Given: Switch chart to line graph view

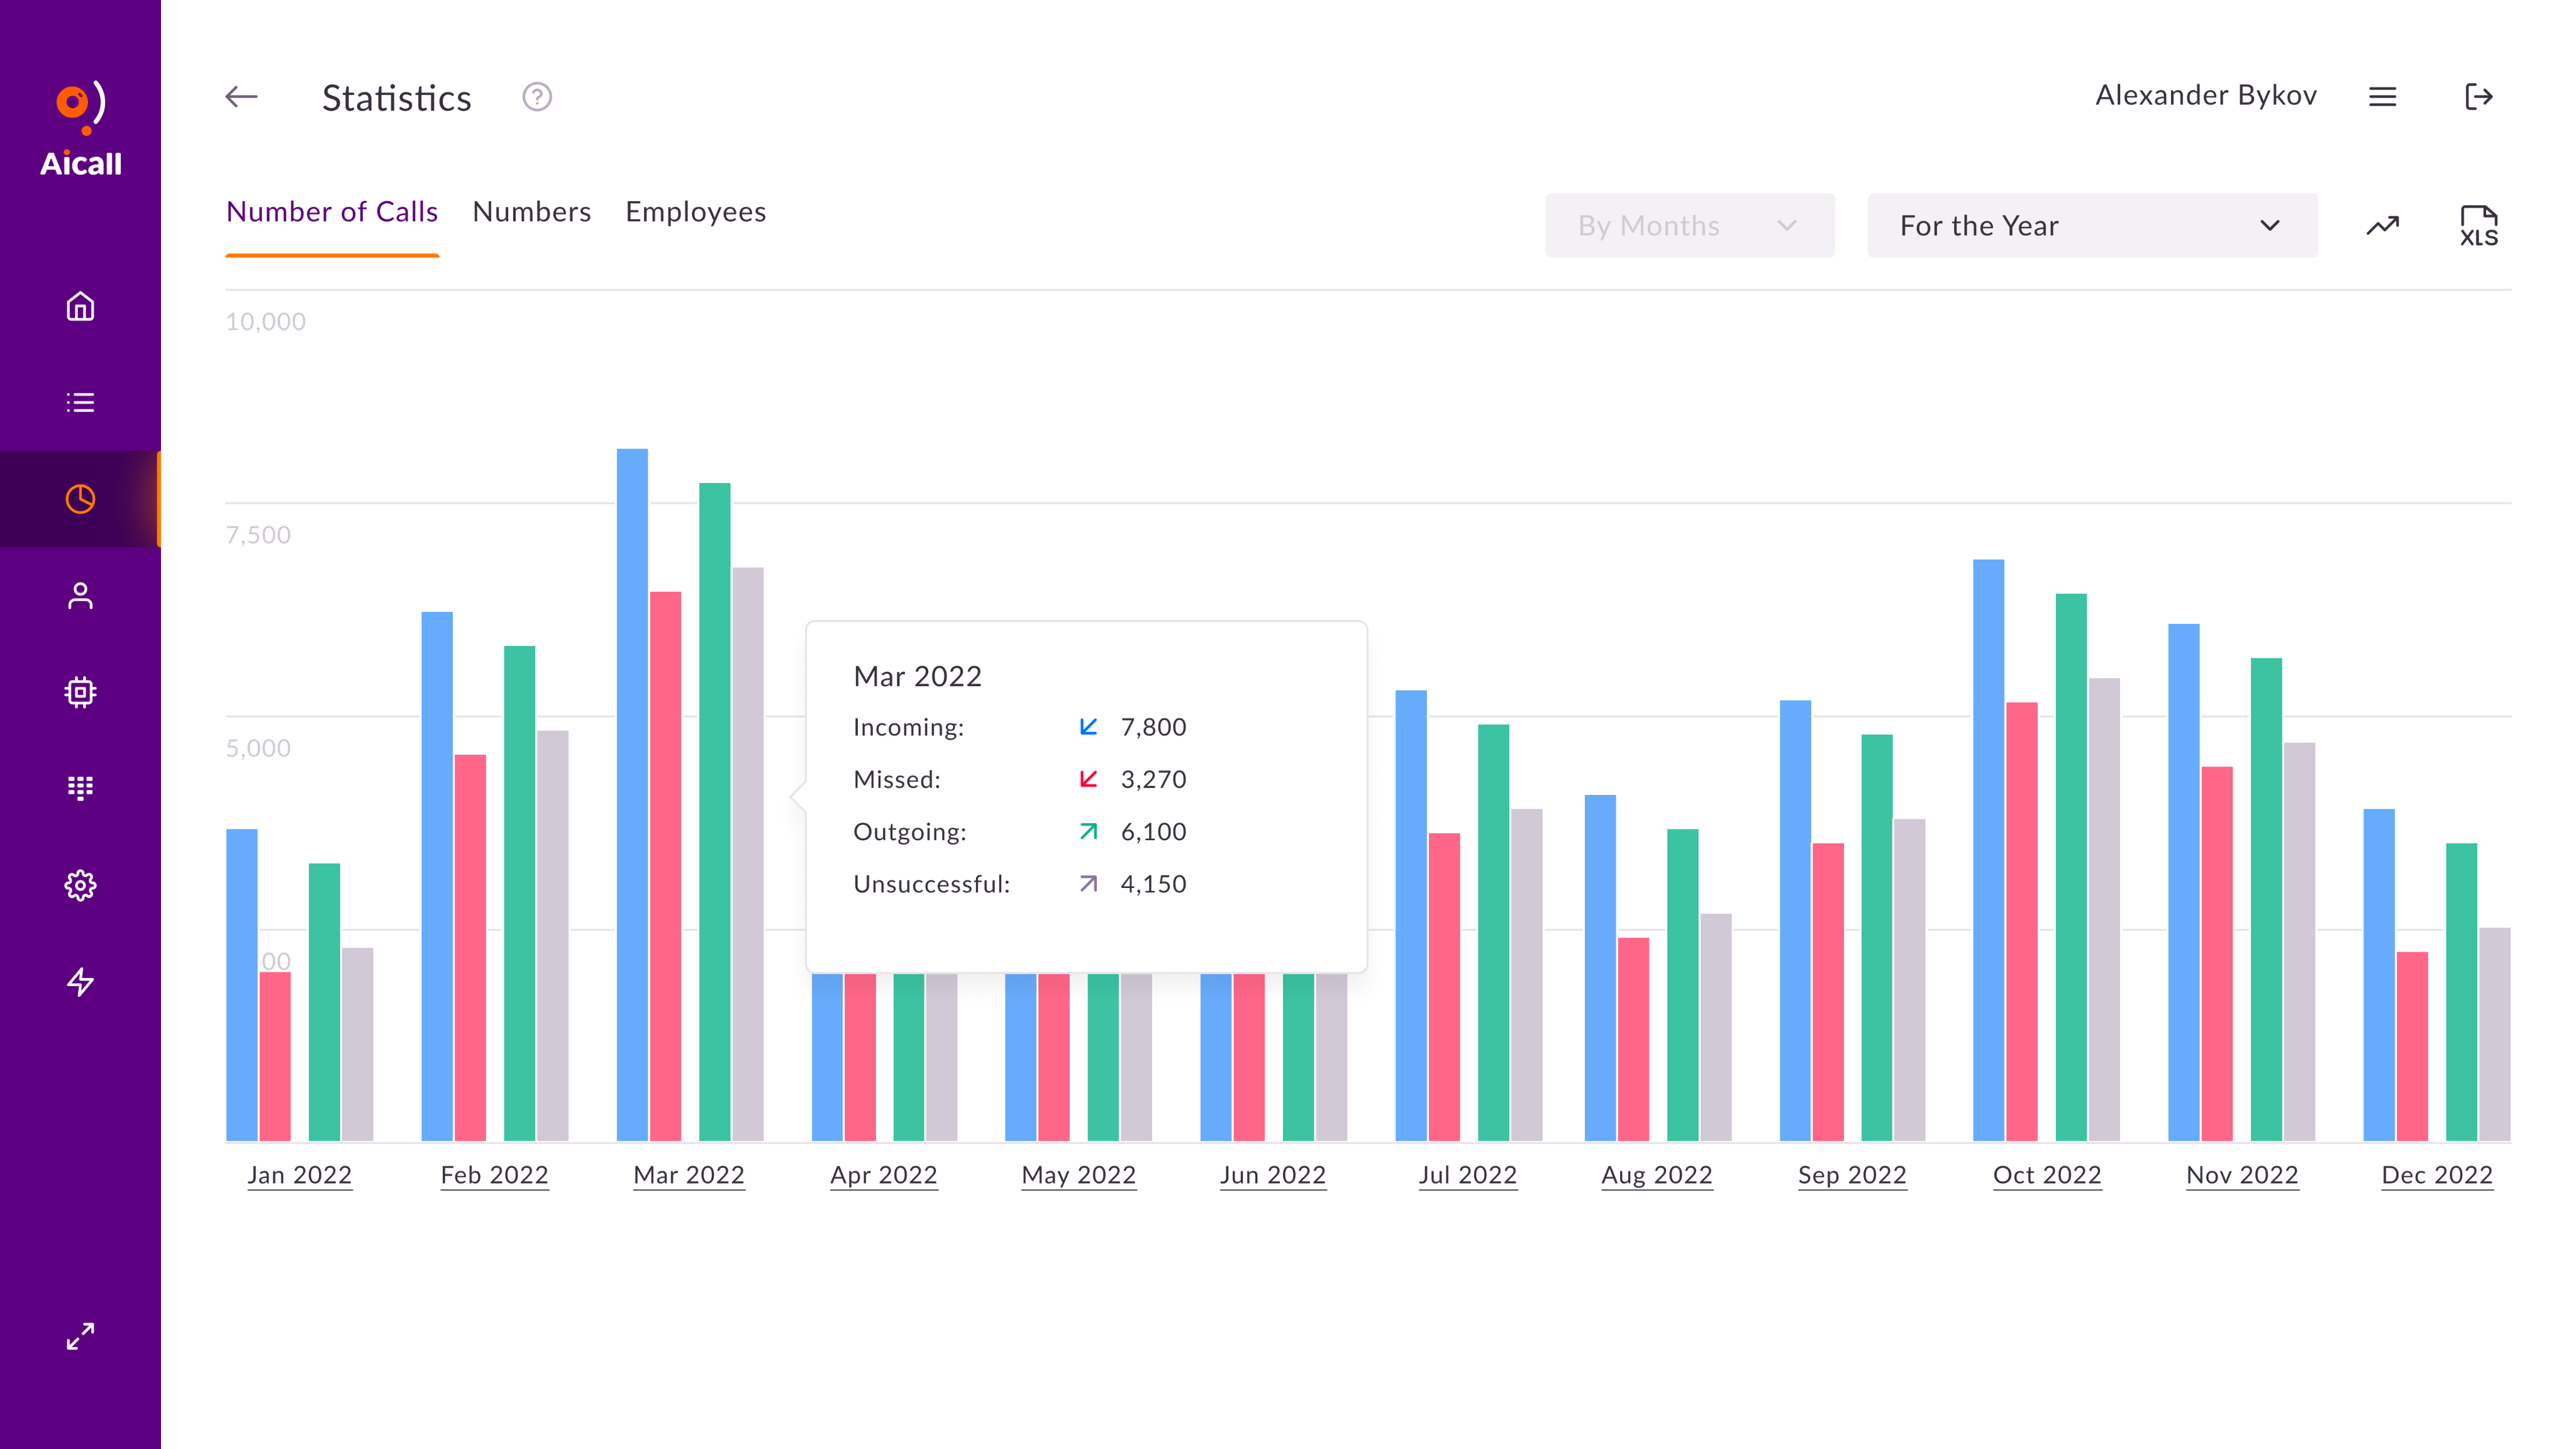Looking at the screenshot, I should [x=2382, y=225].
